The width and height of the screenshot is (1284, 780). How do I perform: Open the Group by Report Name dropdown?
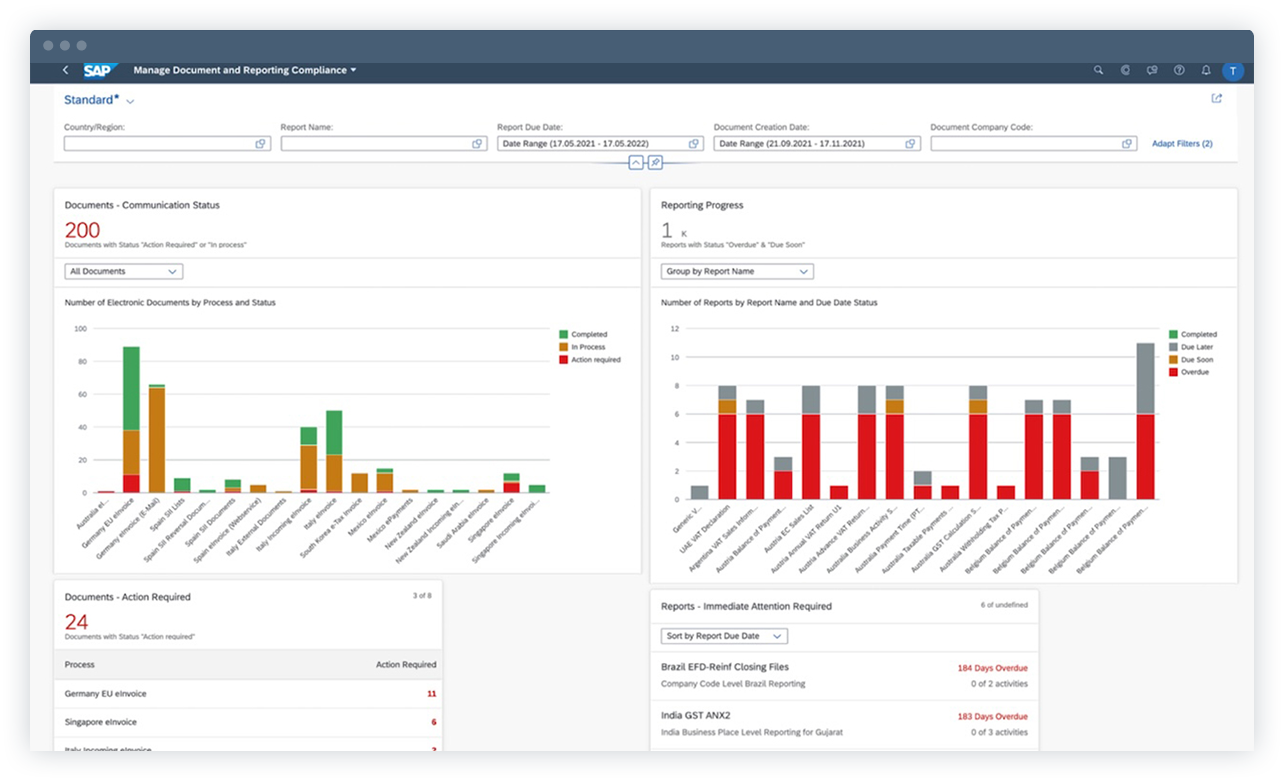click(x=736, y=271)
